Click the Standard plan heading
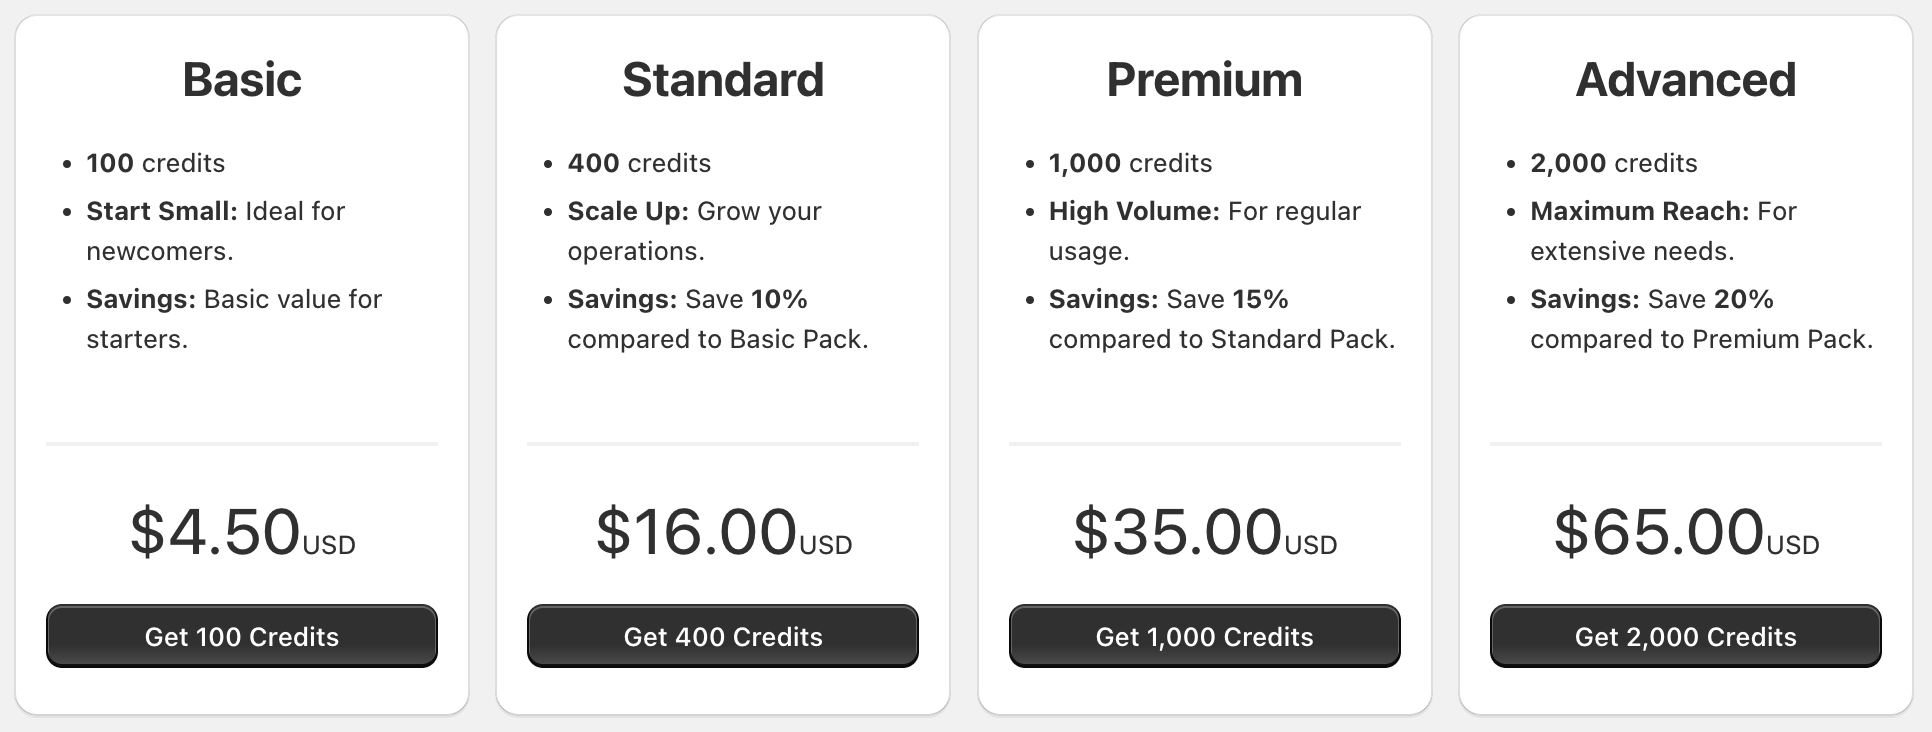 coord(723,80)
